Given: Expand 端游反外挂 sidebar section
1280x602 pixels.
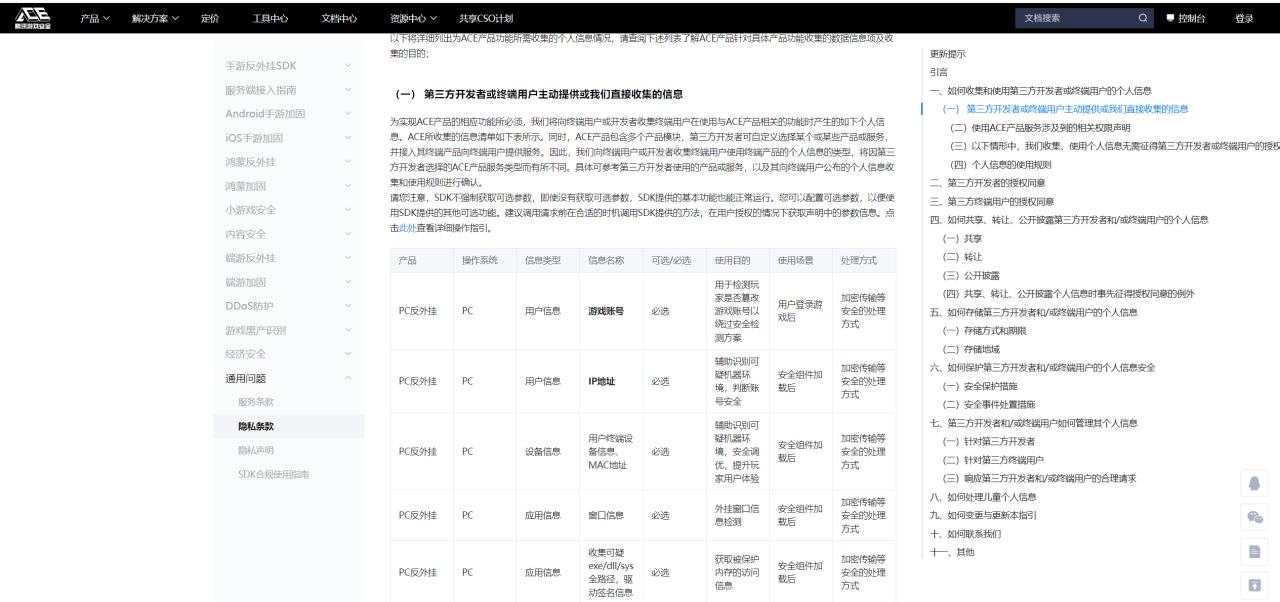Looking at the screenshot, I should click(289, 258).
